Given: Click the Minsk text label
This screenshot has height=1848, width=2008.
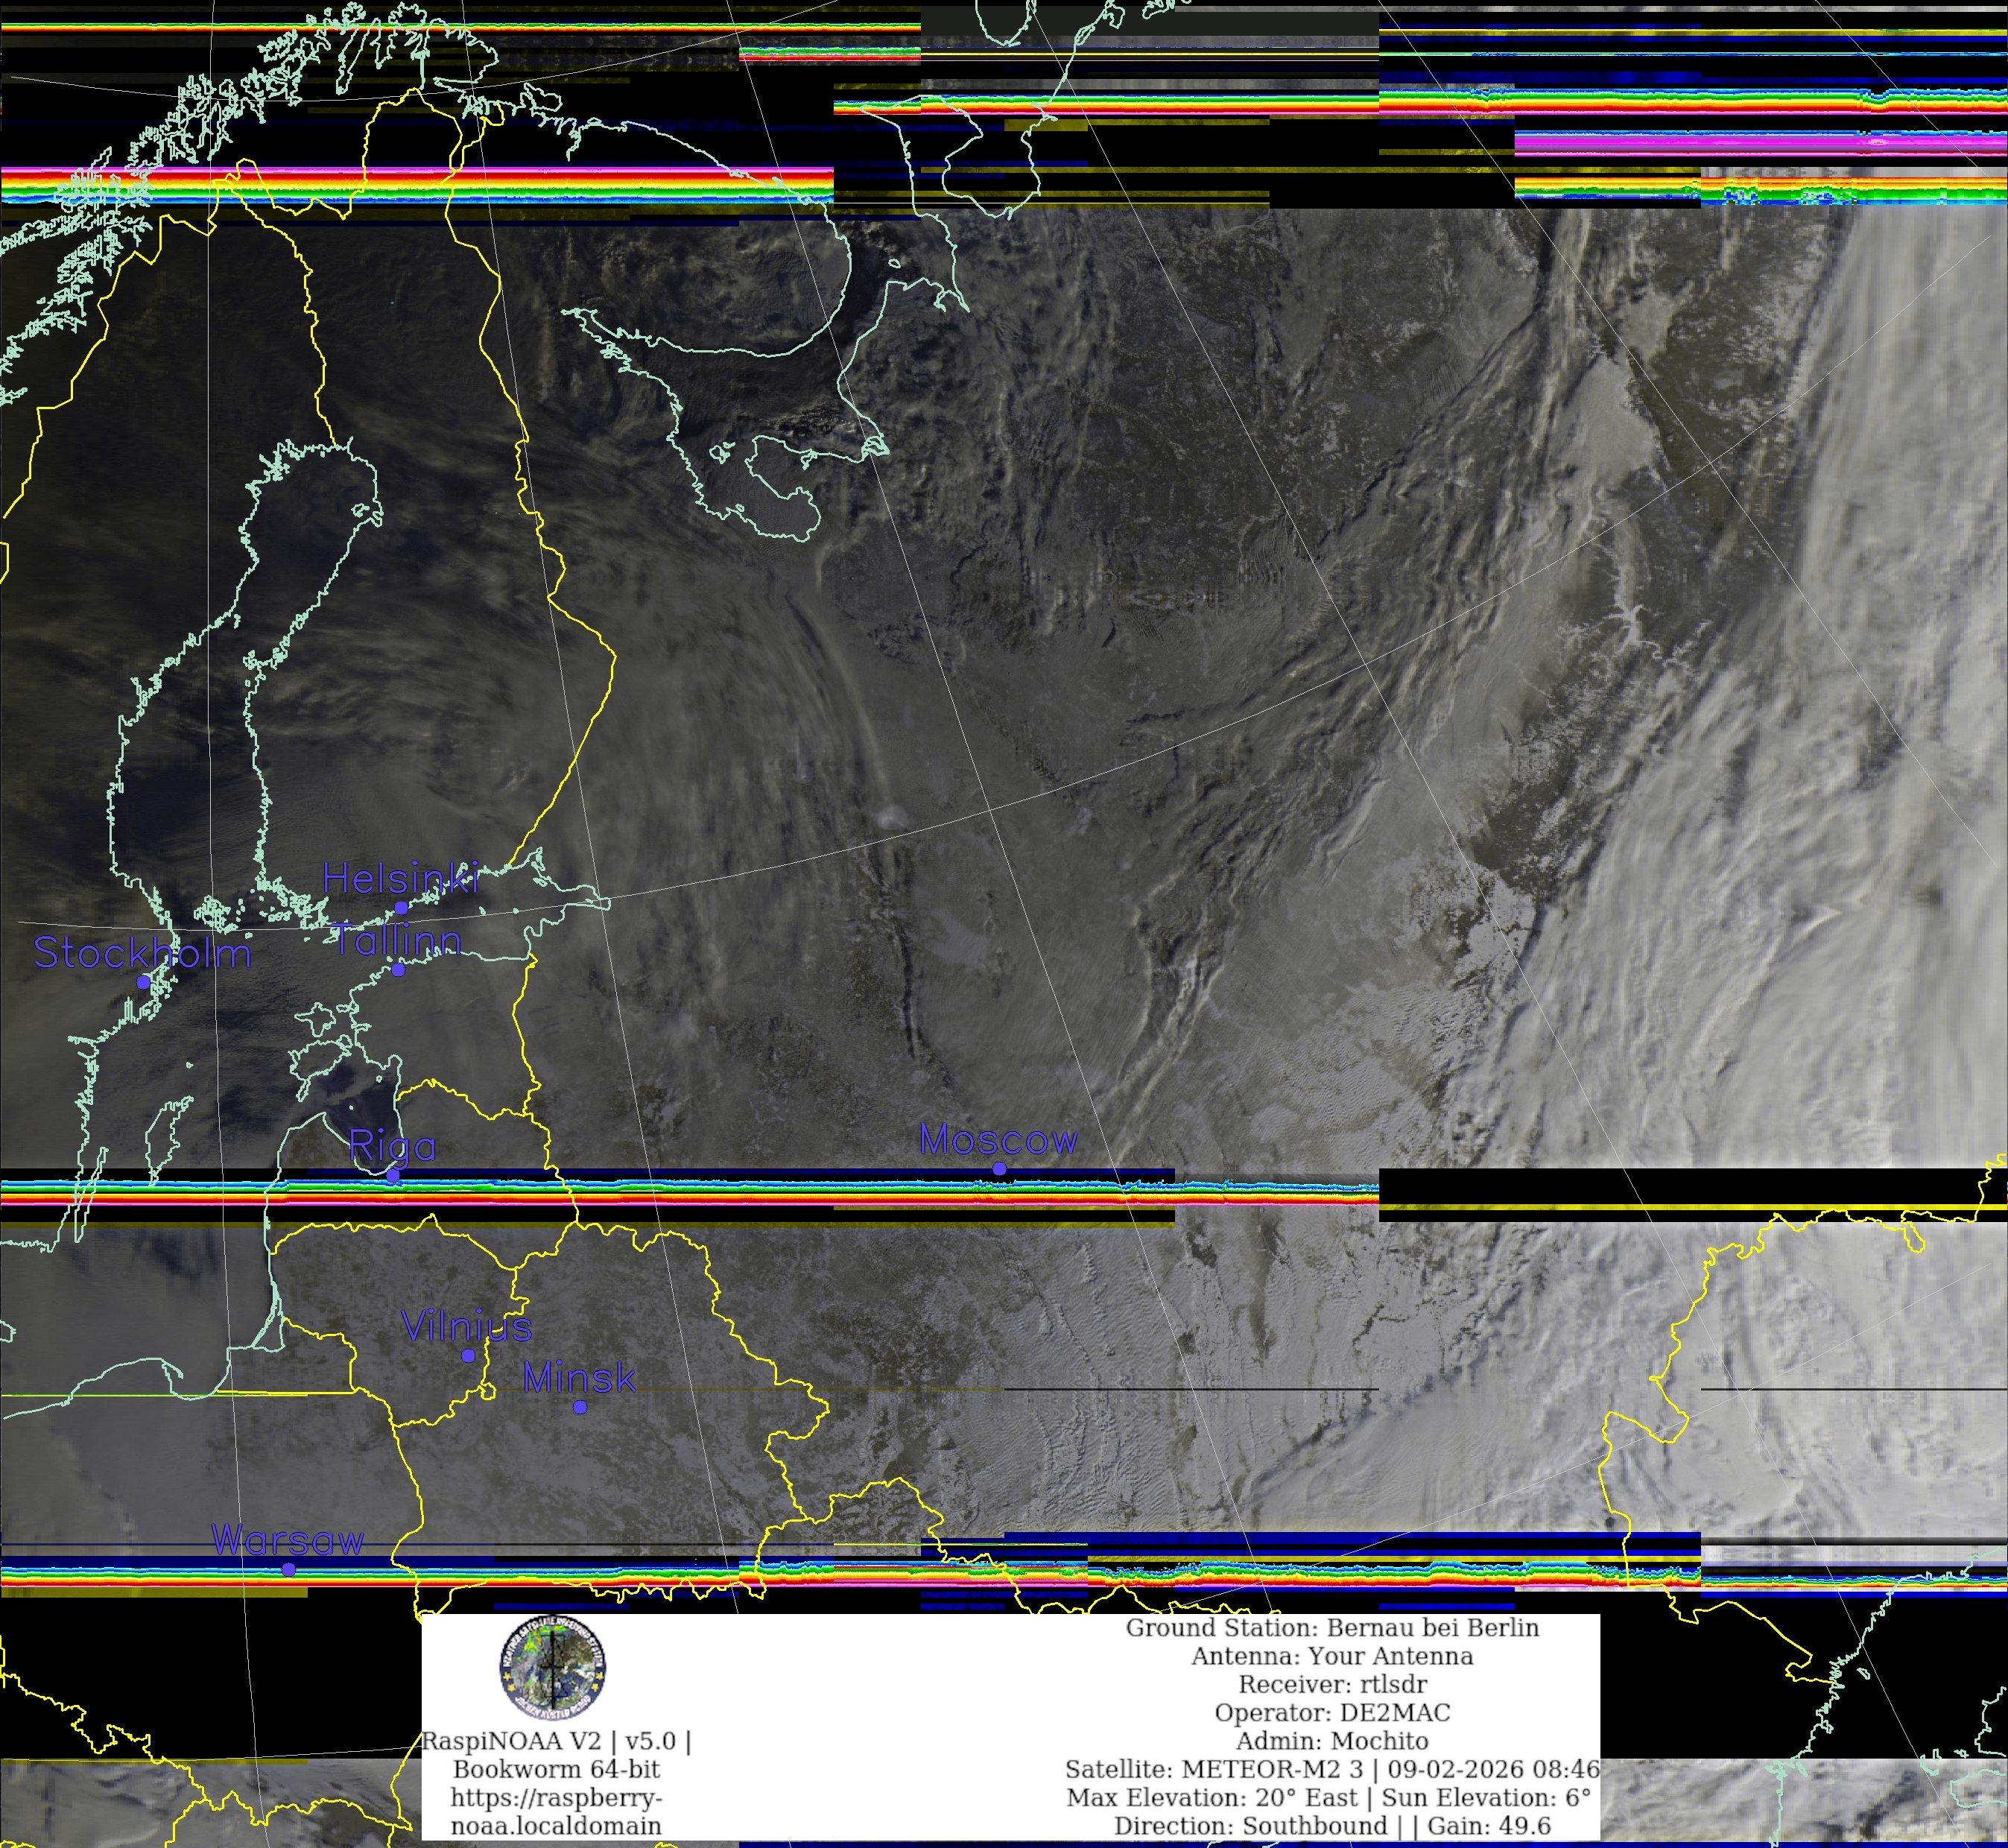Looking at the screenshot, I should point(579,1378).
